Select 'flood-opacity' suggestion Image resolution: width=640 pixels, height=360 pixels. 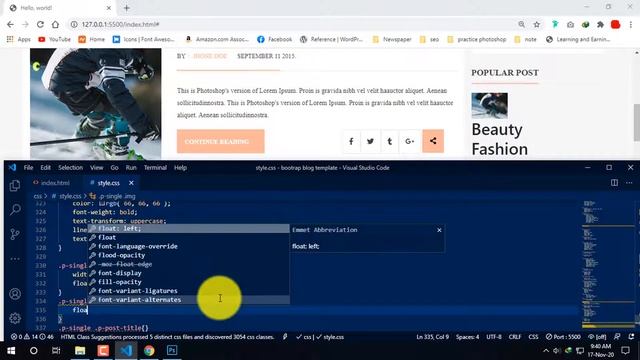pyautogui.click(x=189, y=256)
